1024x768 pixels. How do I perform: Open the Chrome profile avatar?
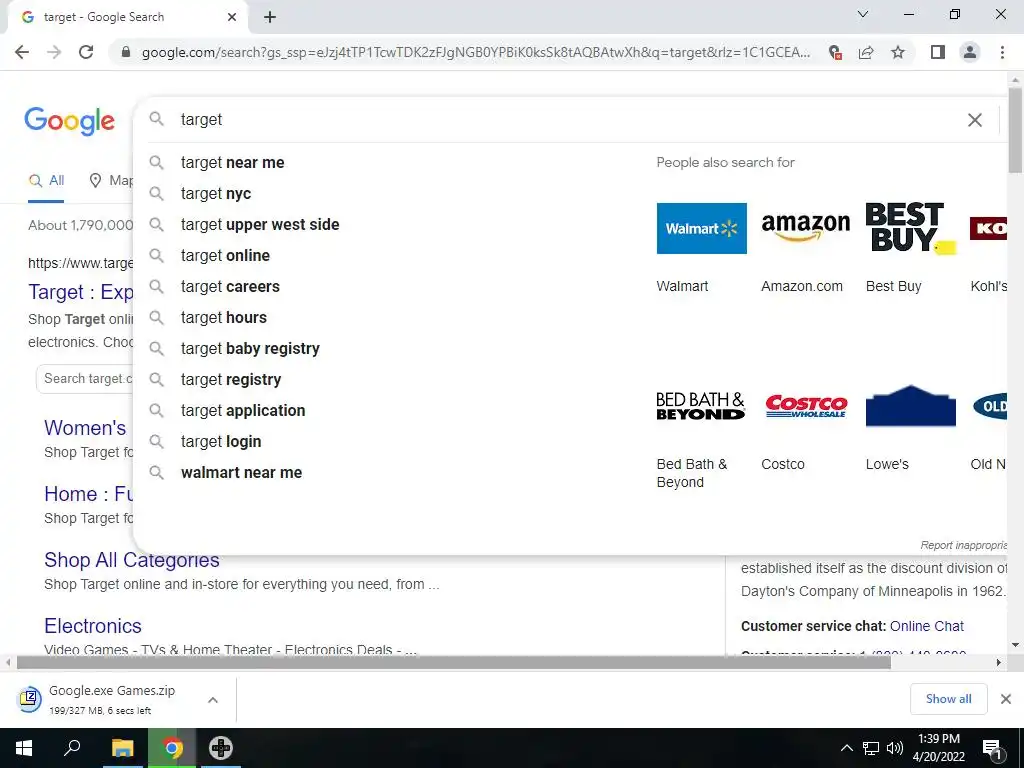970,52
